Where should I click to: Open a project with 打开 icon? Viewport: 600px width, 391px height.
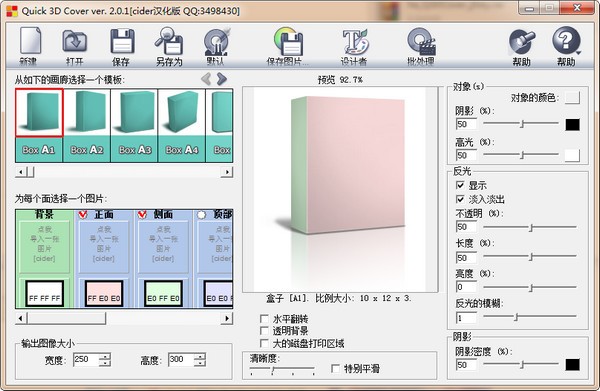point(75,46)
